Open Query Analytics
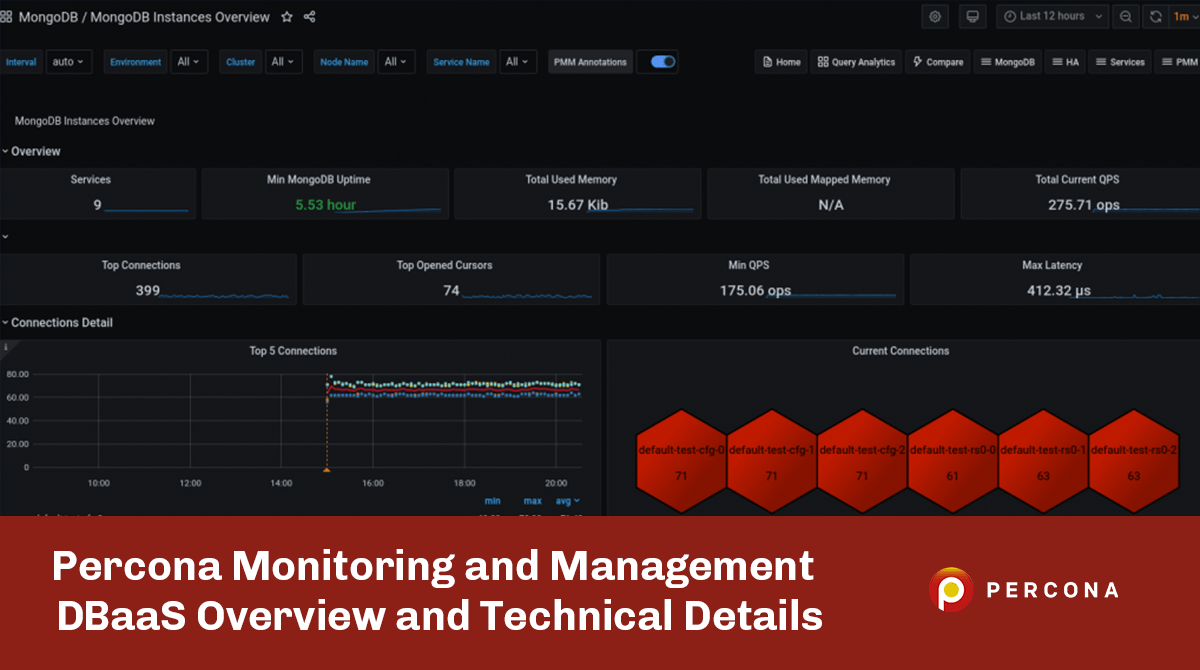The width and height of the screenshot is (1200, 670). (x=856, y=62)
